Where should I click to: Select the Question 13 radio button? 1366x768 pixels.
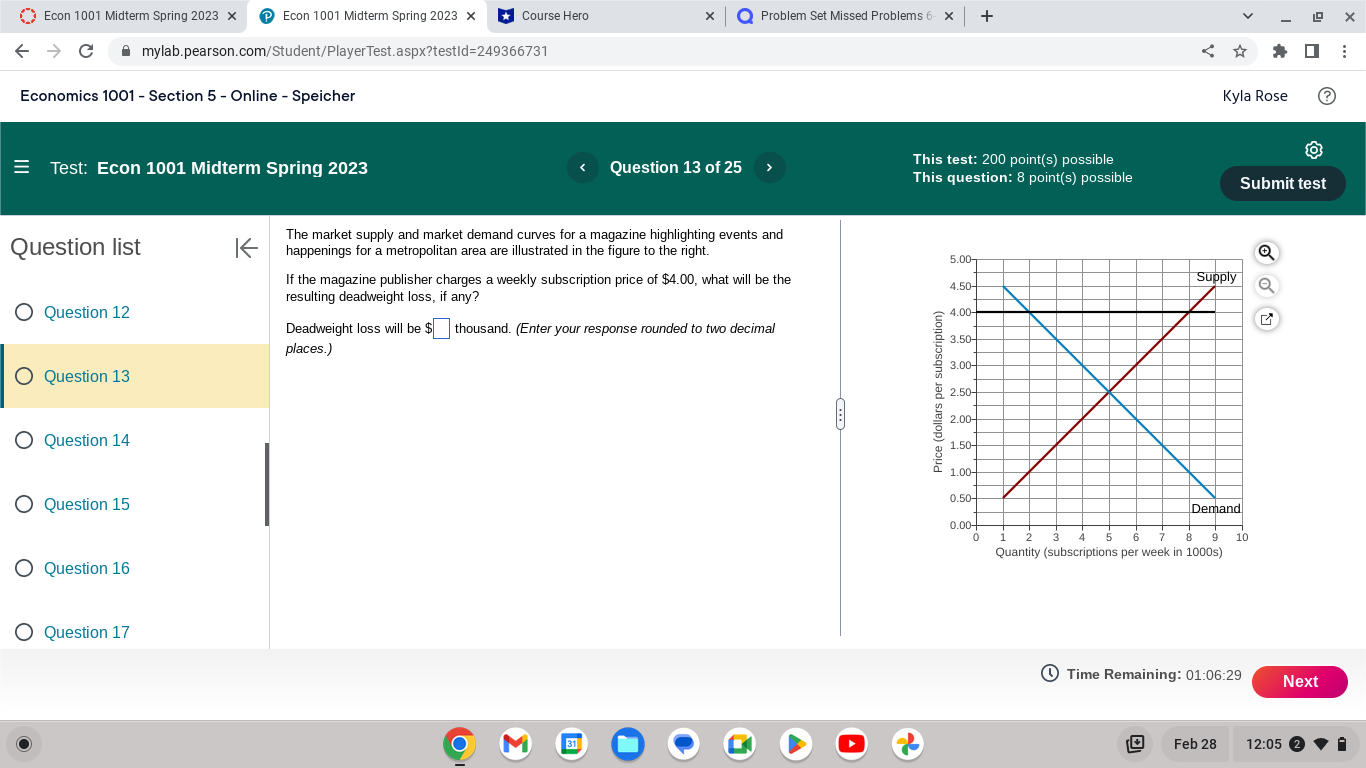pyautogui.click(x=24, y=376)
